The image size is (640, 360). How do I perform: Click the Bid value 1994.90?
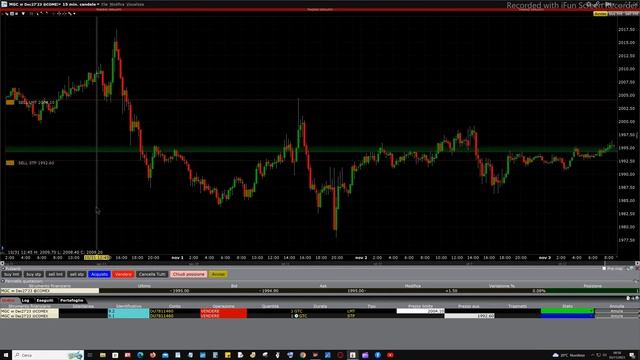click(x=269, y=291)
